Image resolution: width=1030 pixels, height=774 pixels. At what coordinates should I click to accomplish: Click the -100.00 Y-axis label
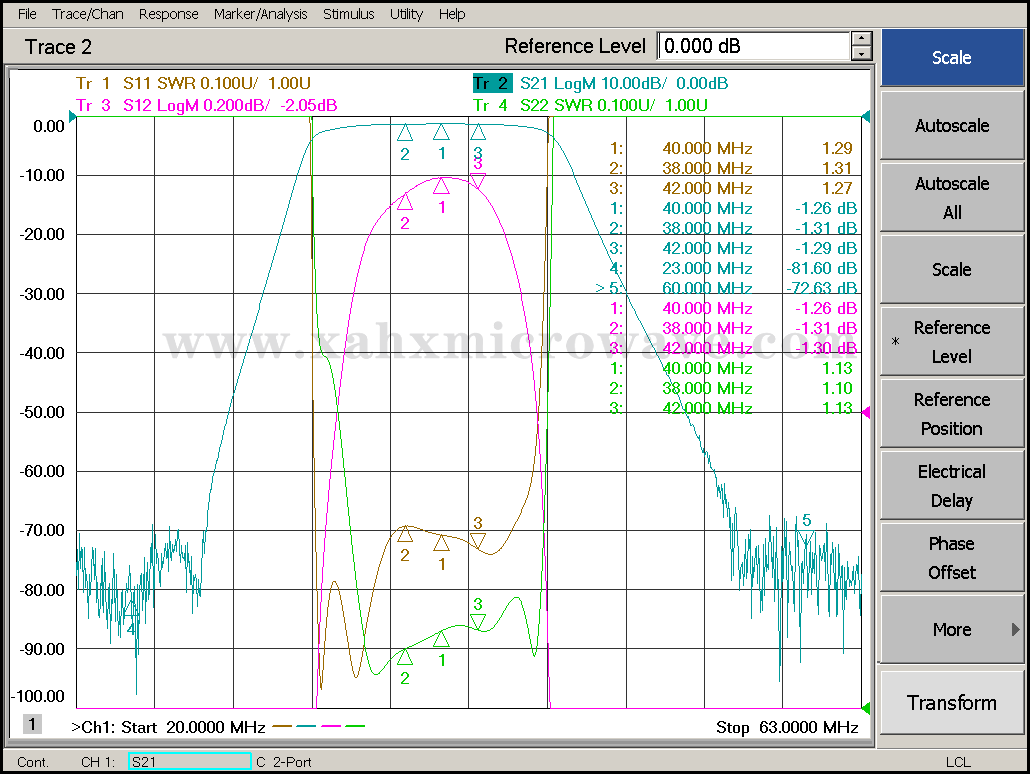[39, 696]
